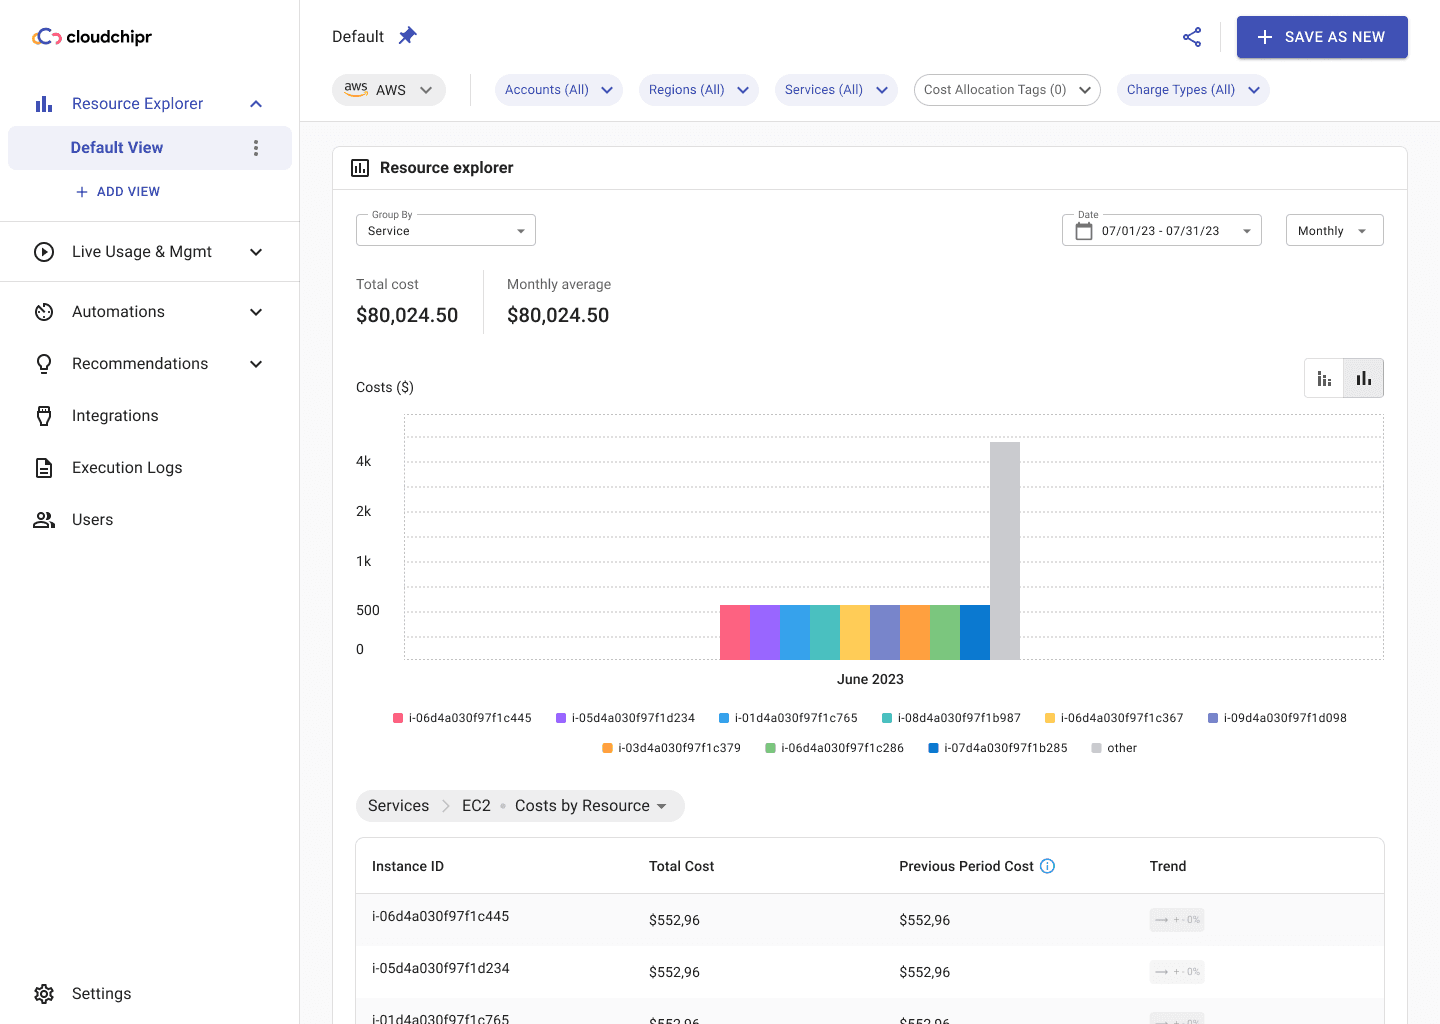Click the Previous Period Cost info icon
Viewport: 1440px width, 1024px height.
point(1047,866)
